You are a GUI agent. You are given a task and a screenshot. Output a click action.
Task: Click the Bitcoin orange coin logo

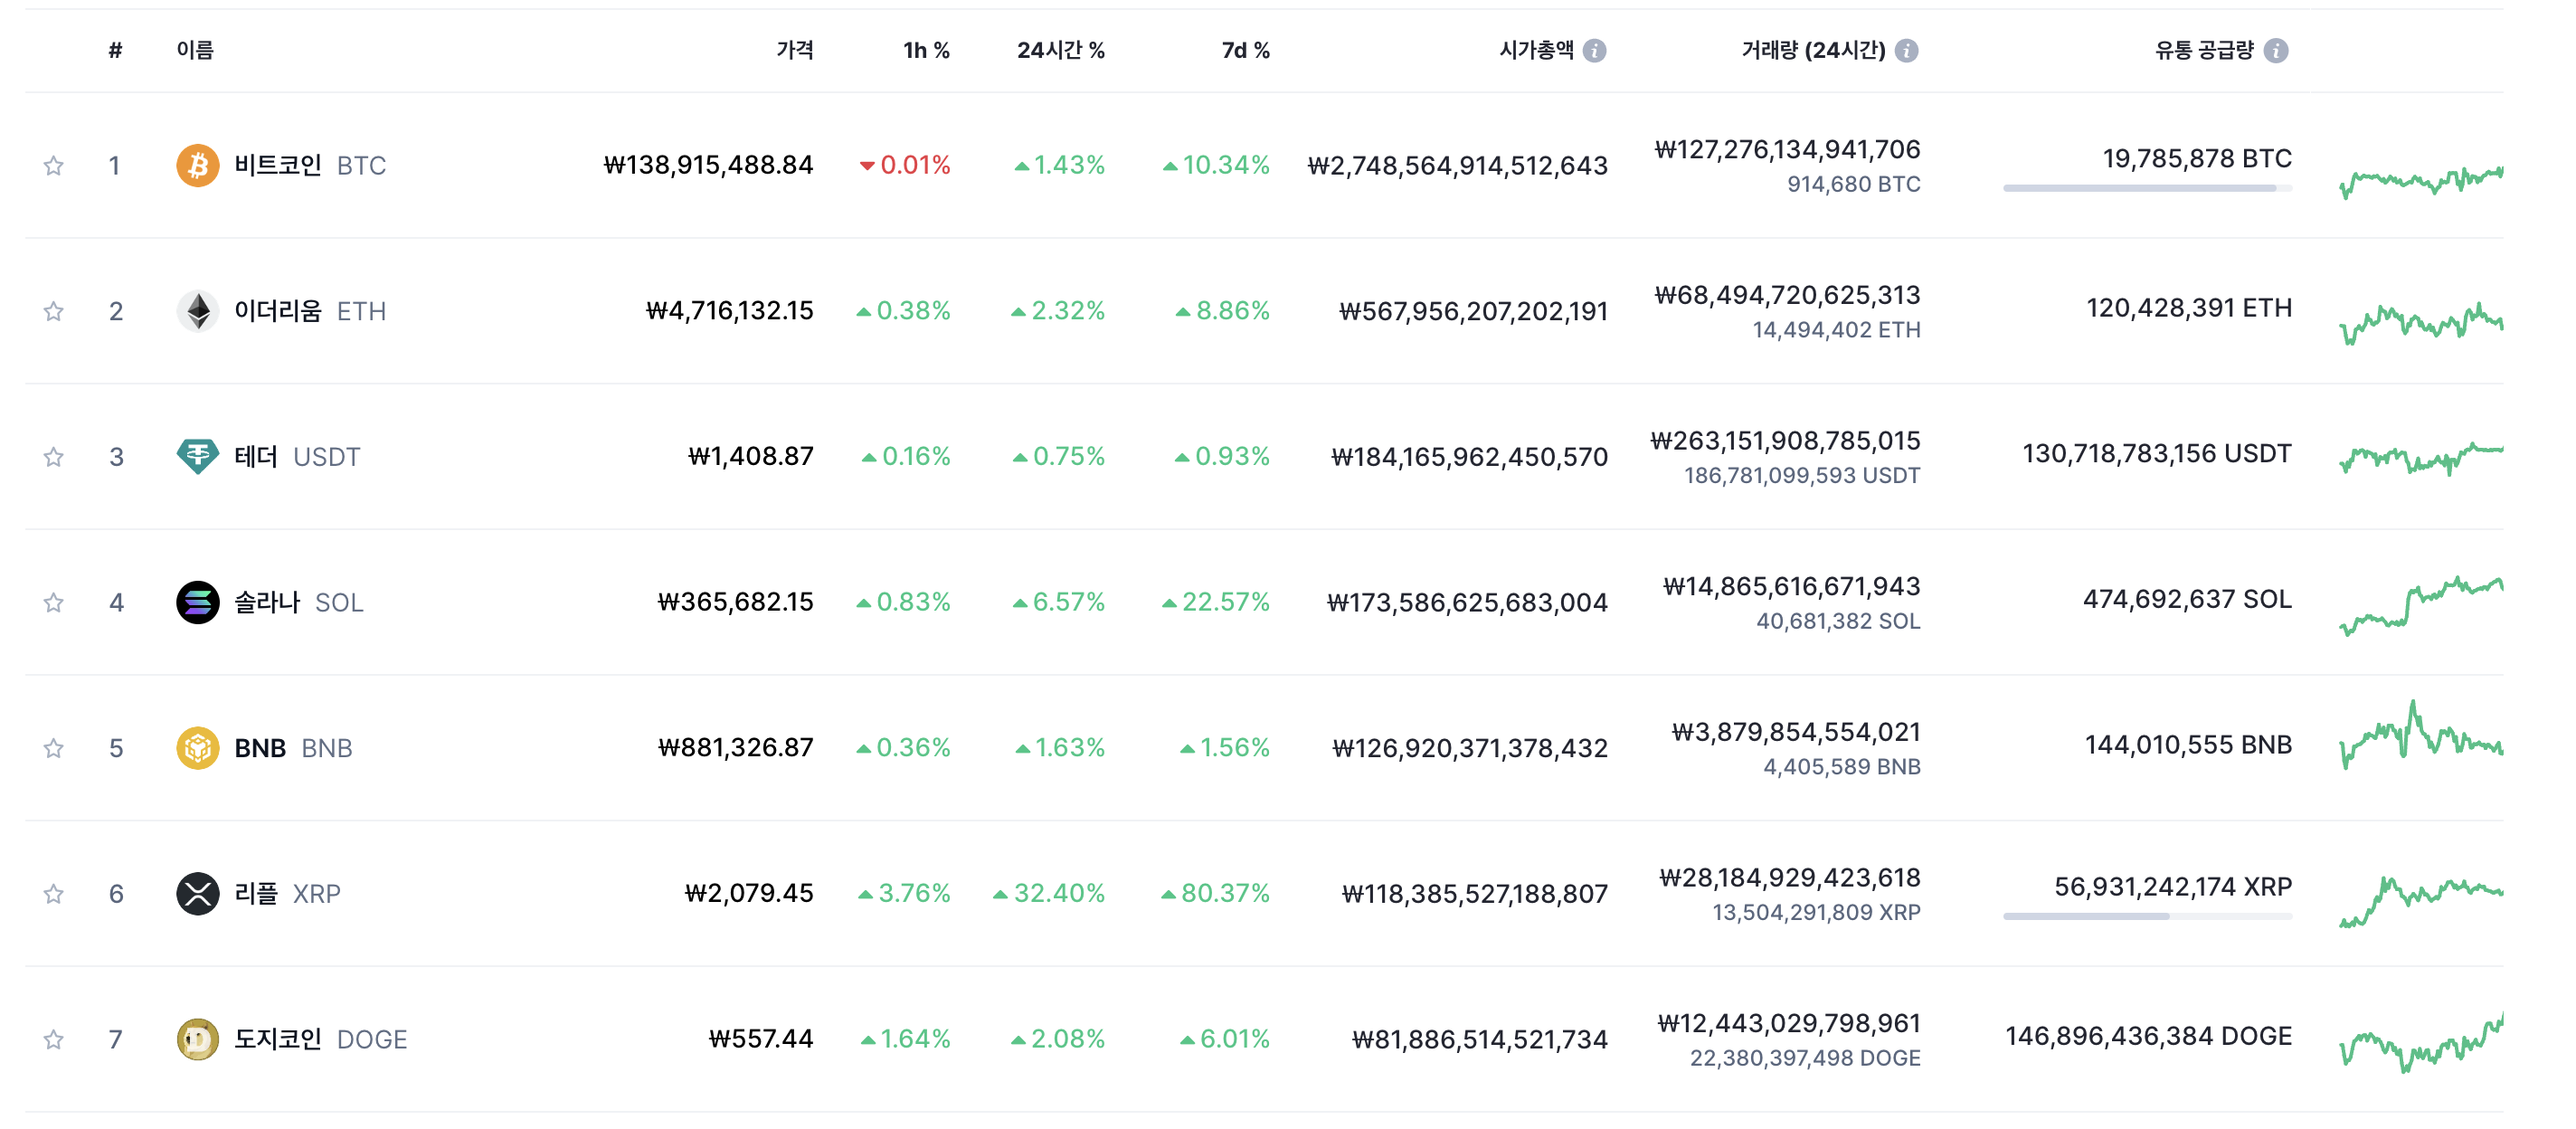(x=197, y=165)
